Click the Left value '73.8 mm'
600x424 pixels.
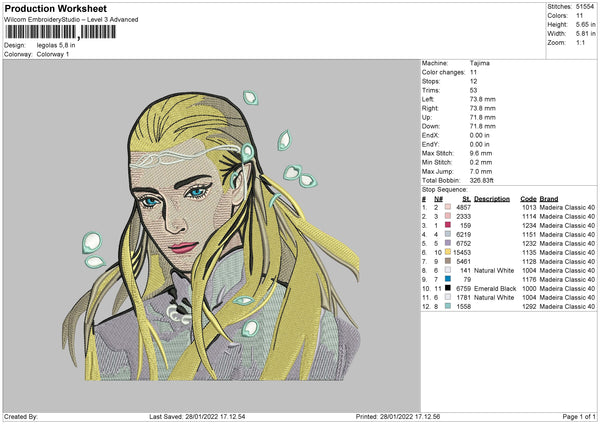[483, 99]
